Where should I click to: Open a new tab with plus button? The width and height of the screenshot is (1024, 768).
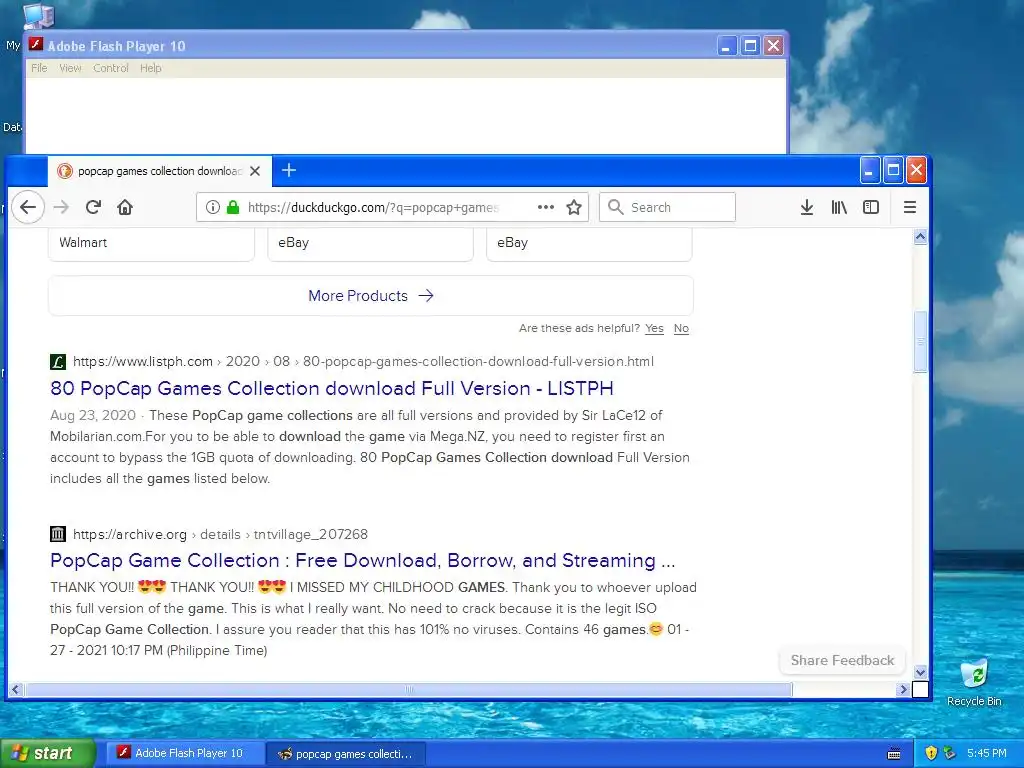[289, 170]
